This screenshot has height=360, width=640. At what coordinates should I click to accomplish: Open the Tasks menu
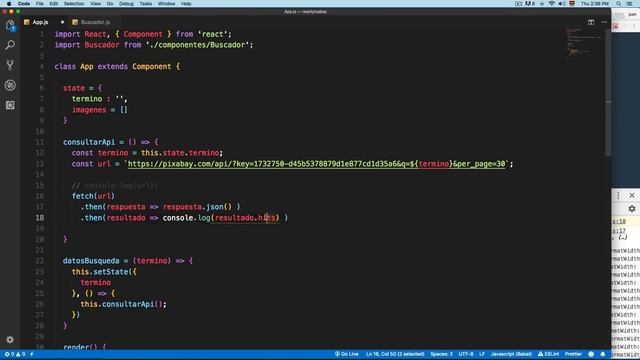[146, 4]
